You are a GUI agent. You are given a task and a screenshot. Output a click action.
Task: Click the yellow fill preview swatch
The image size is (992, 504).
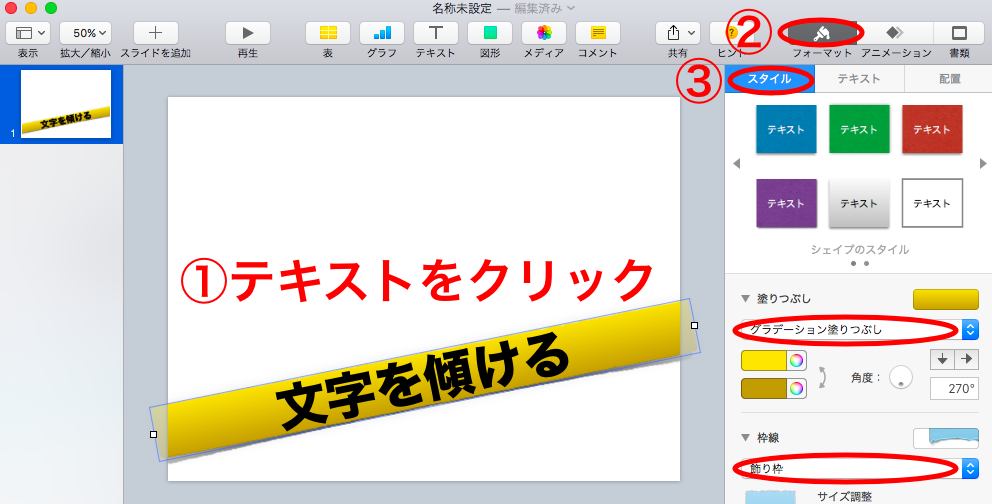[x=946, y=299]
